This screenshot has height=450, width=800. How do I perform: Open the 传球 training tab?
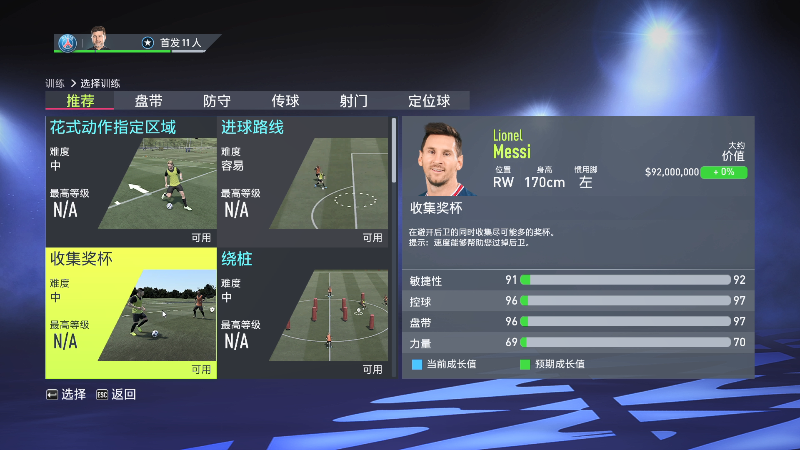pyautogui.click(x=285, y=101)
